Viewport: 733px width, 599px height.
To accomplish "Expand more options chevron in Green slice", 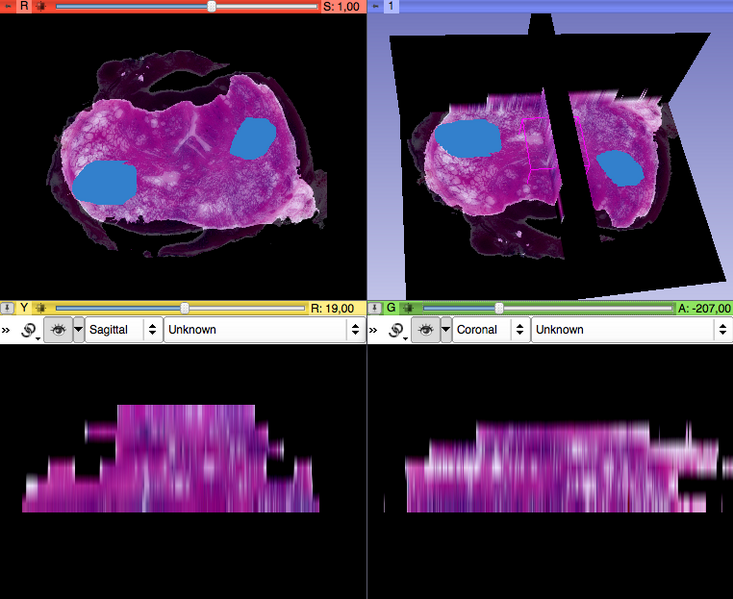I will pos(374,330).
